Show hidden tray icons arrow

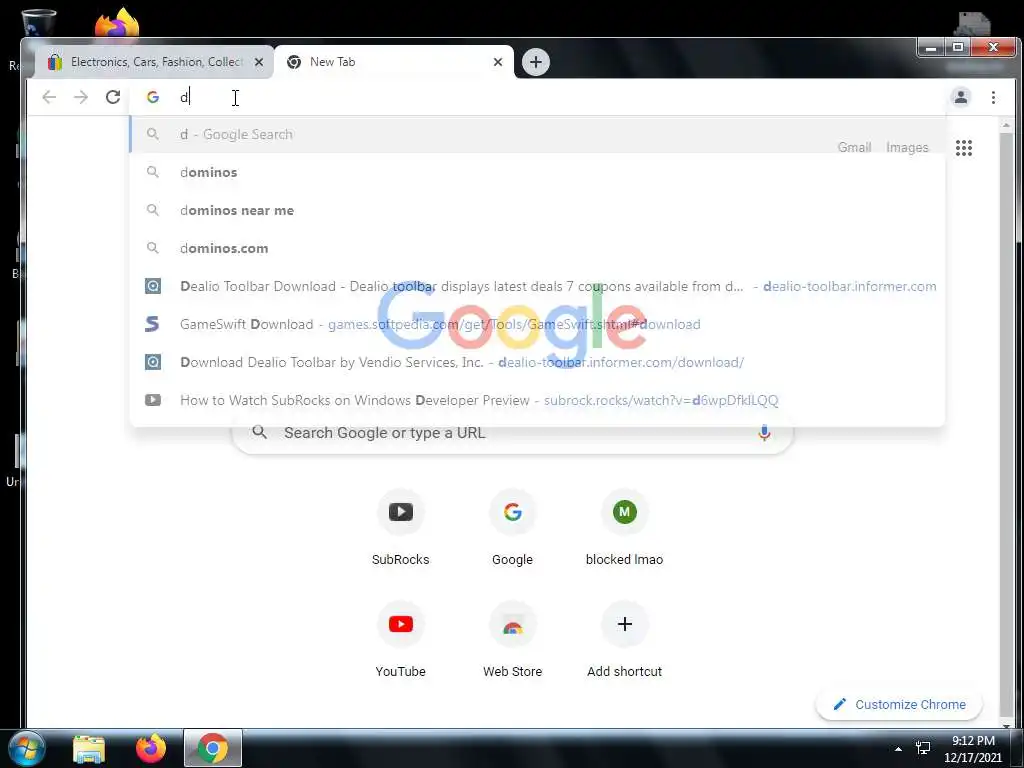point(898,748)
